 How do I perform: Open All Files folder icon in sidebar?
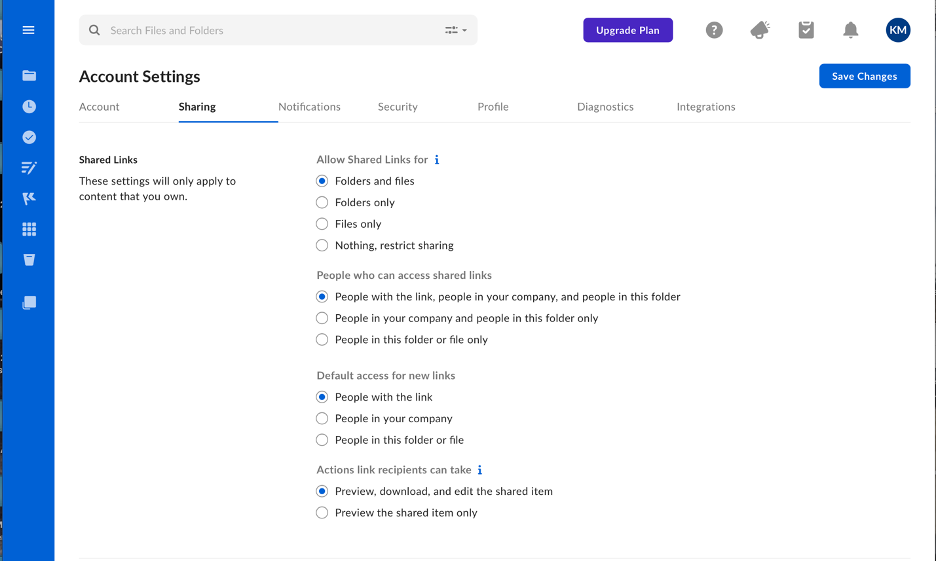point(29,75)
